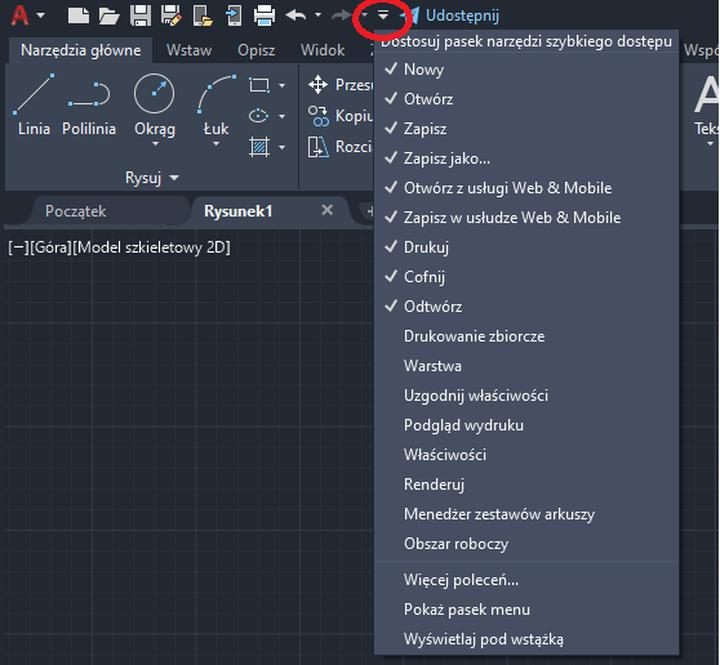Viewport: 720px width, 665px height.
Task: Expand the undo history dropdown arrow
Action: tap(318, 15)
